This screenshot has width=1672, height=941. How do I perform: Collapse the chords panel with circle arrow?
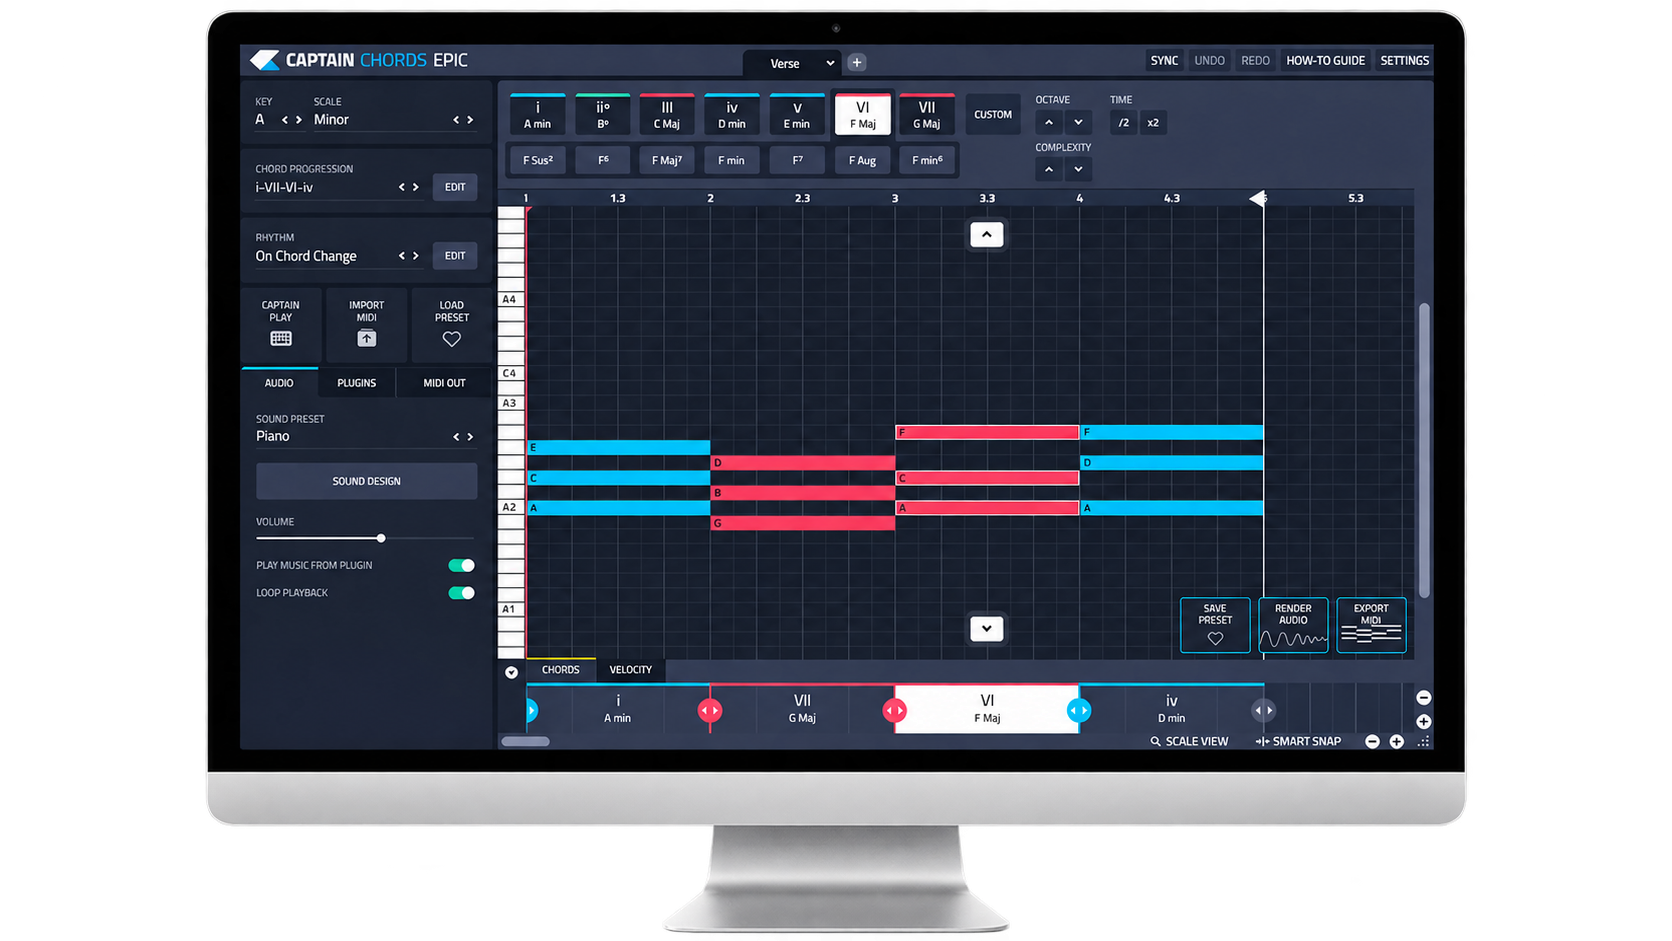point(511,672)
